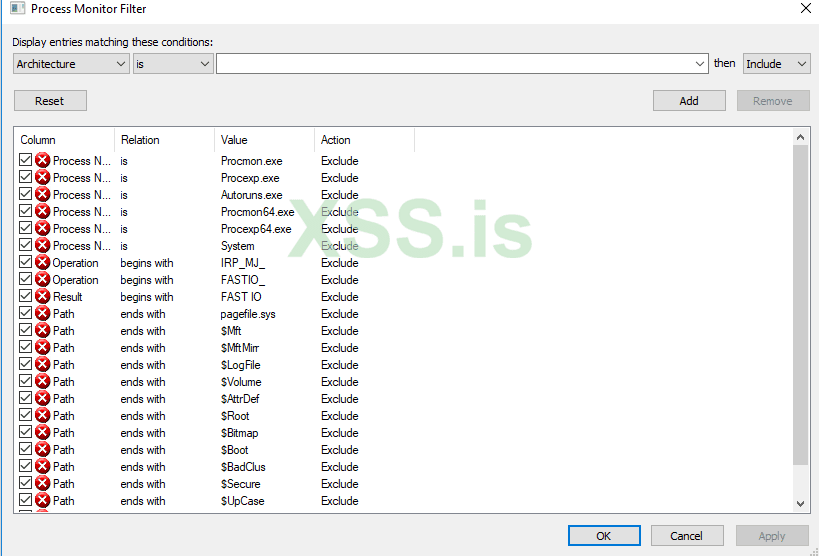Screen dimensions: 819x556
Task: Click the red exclude icon for Autoruns.exe
Action: [42, 194]
